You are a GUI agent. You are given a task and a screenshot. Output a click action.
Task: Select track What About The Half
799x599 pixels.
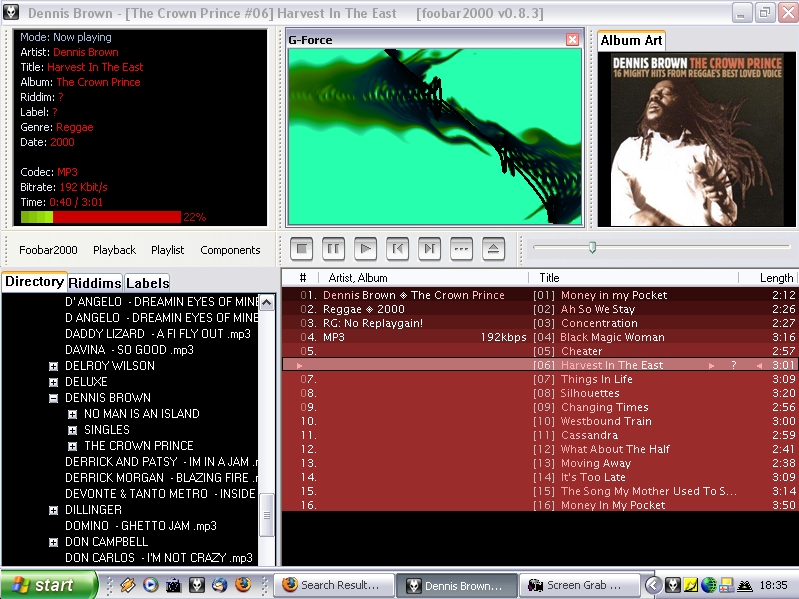coord(539,449)
